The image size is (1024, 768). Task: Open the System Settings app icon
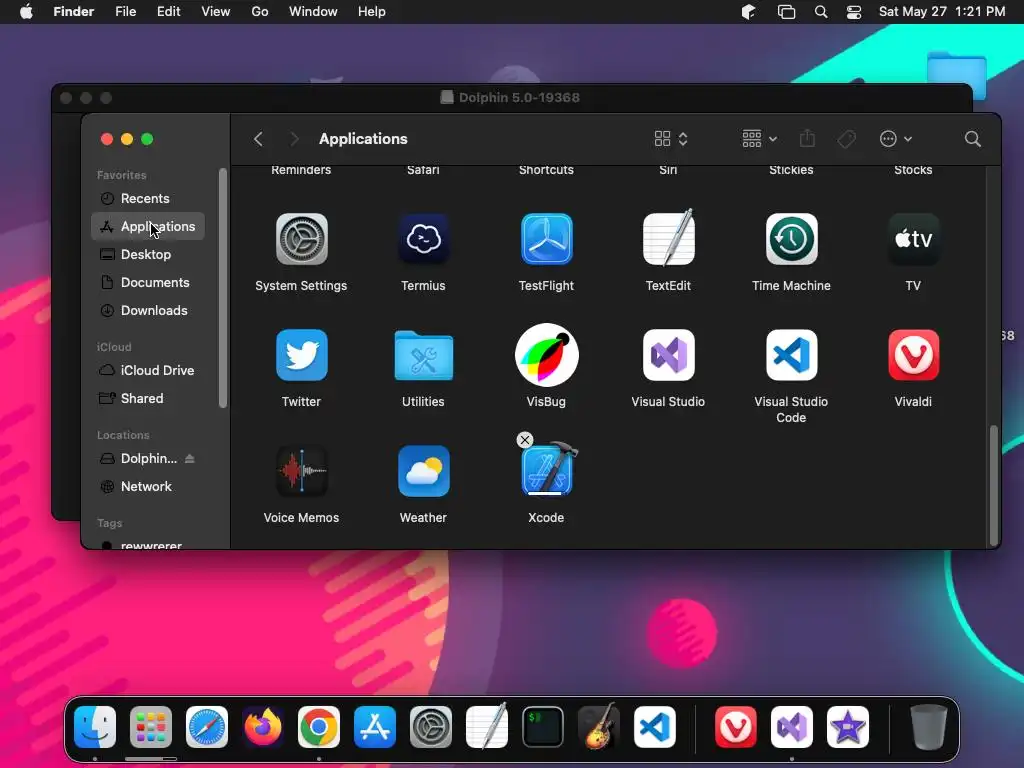click(x=301, y=239)
